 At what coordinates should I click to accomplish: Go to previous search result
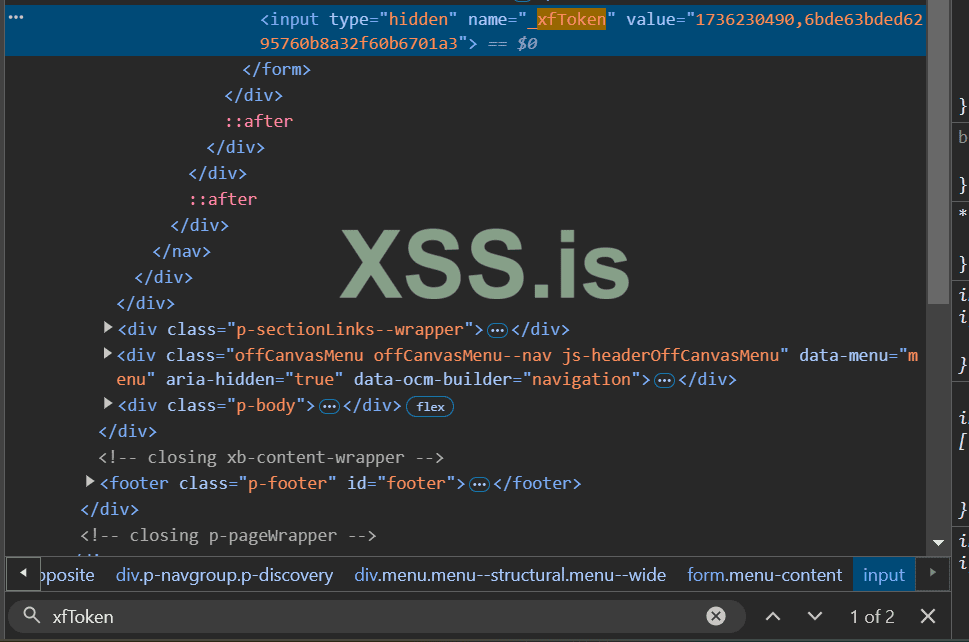pyautogui.click(x=772, y=616)
